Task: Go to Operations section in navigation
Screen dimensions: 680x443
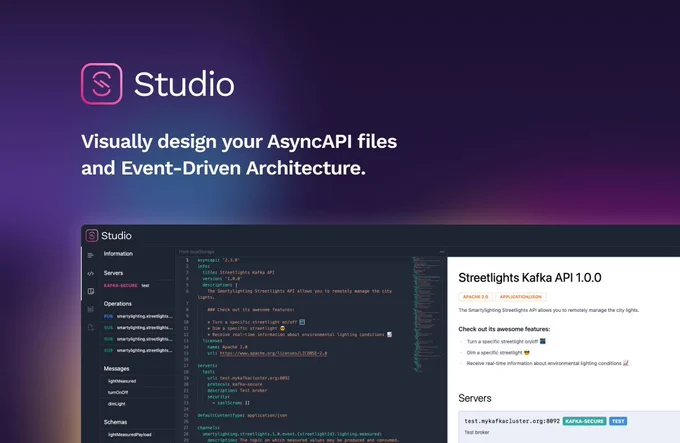Action: (x=118, y=303)
